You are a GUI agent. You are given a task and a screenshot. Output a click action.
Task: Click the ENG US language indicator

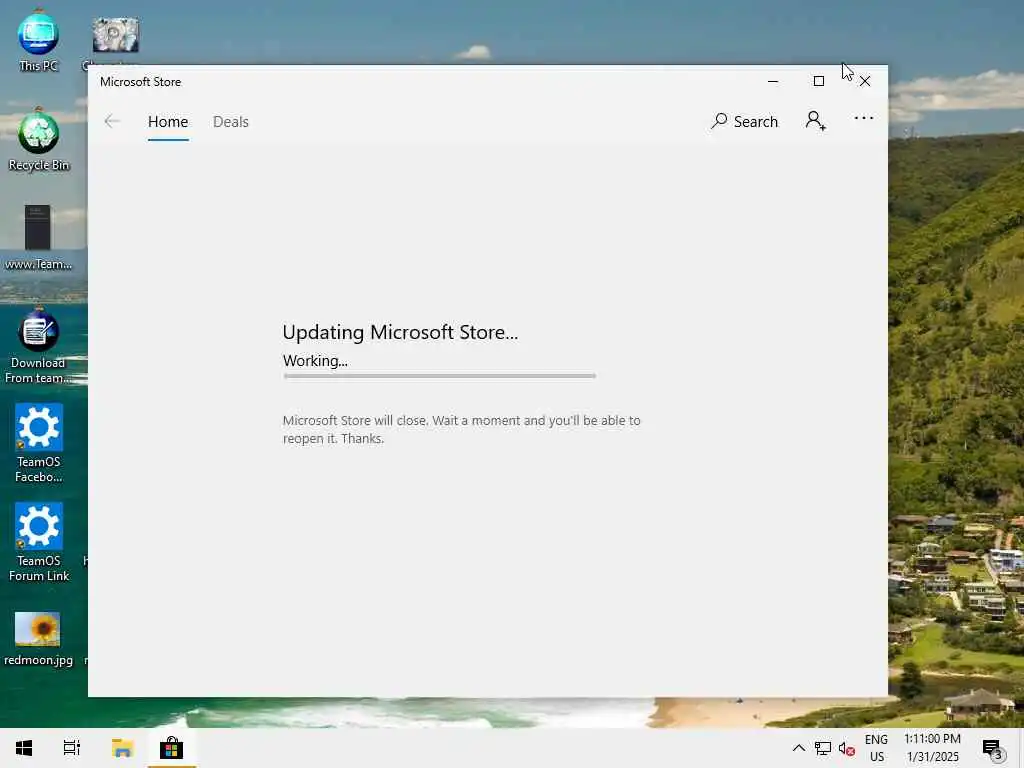(876, 748)
